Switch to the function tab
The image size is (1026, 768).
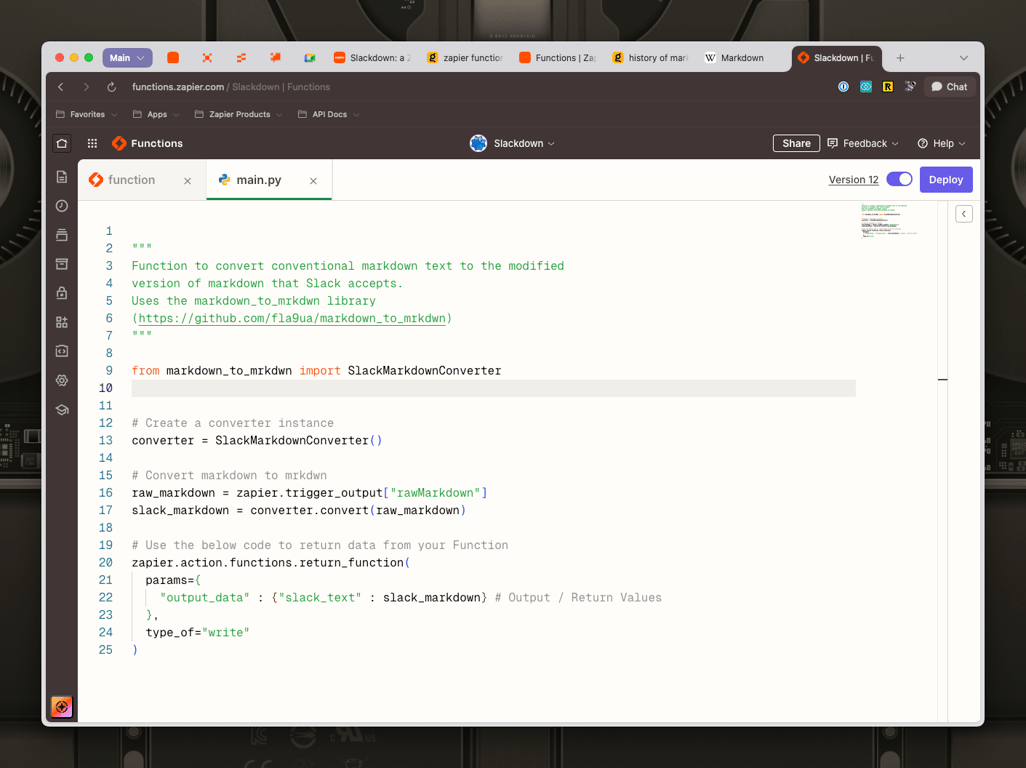pos(131,180)
